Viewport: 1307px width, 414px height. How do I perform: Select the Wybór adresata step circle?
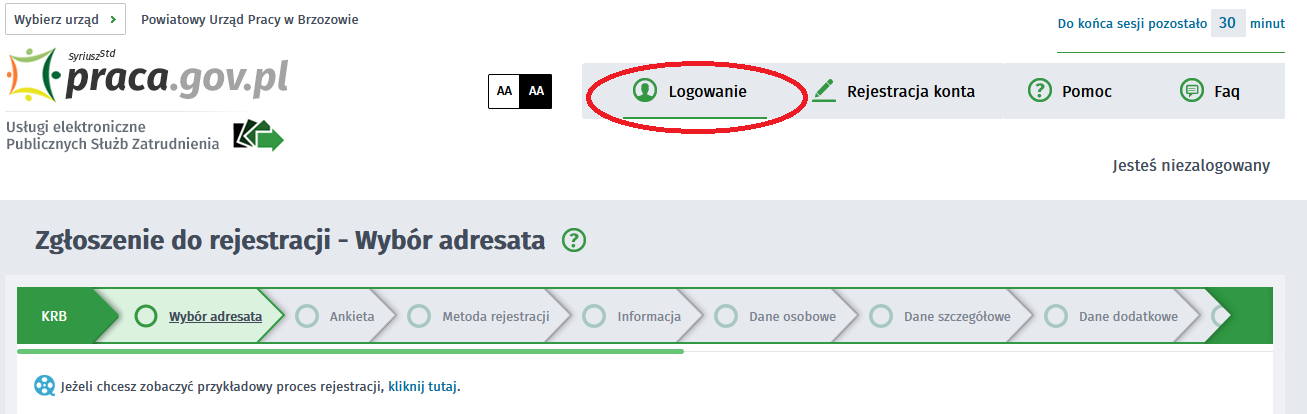click(x=146, y=317)
